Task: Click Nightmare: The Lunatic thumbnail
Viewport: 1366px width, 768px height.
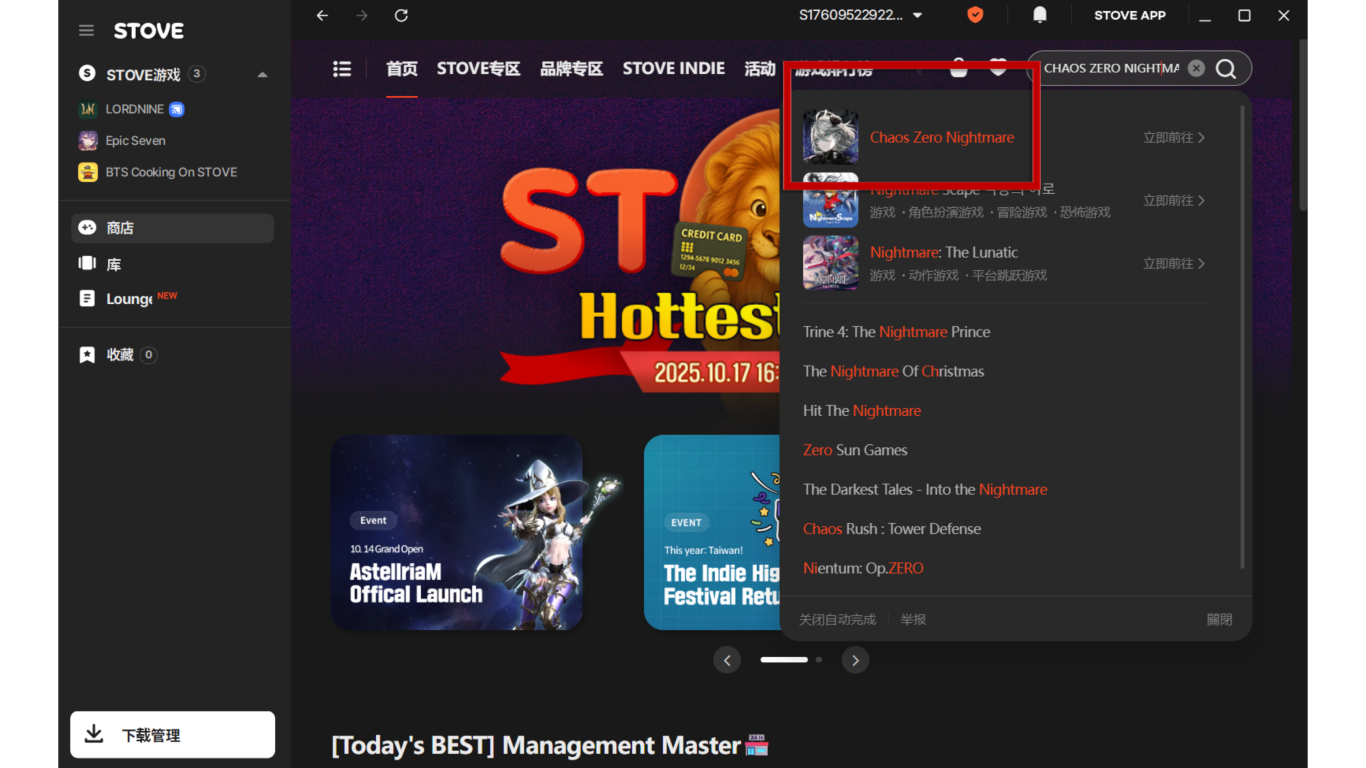Action: point(831,263)
